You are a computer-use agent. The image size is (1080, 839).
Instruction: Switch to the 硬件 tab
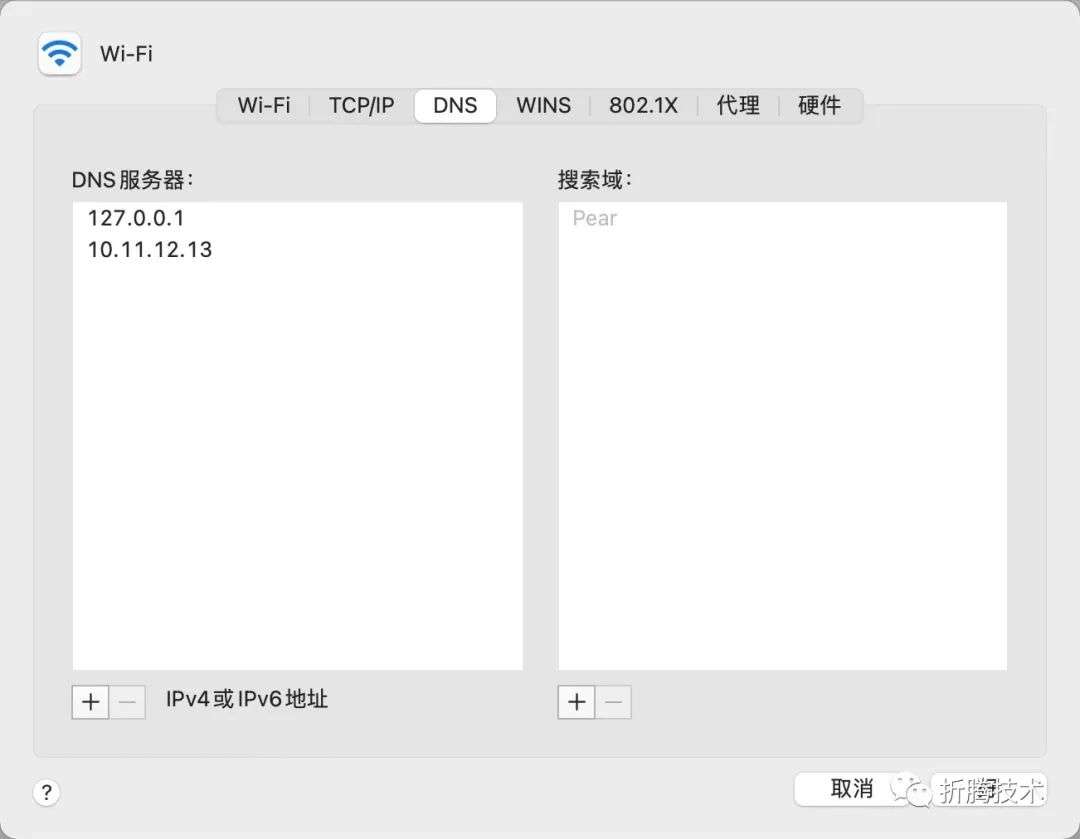(x=820, y=105)
